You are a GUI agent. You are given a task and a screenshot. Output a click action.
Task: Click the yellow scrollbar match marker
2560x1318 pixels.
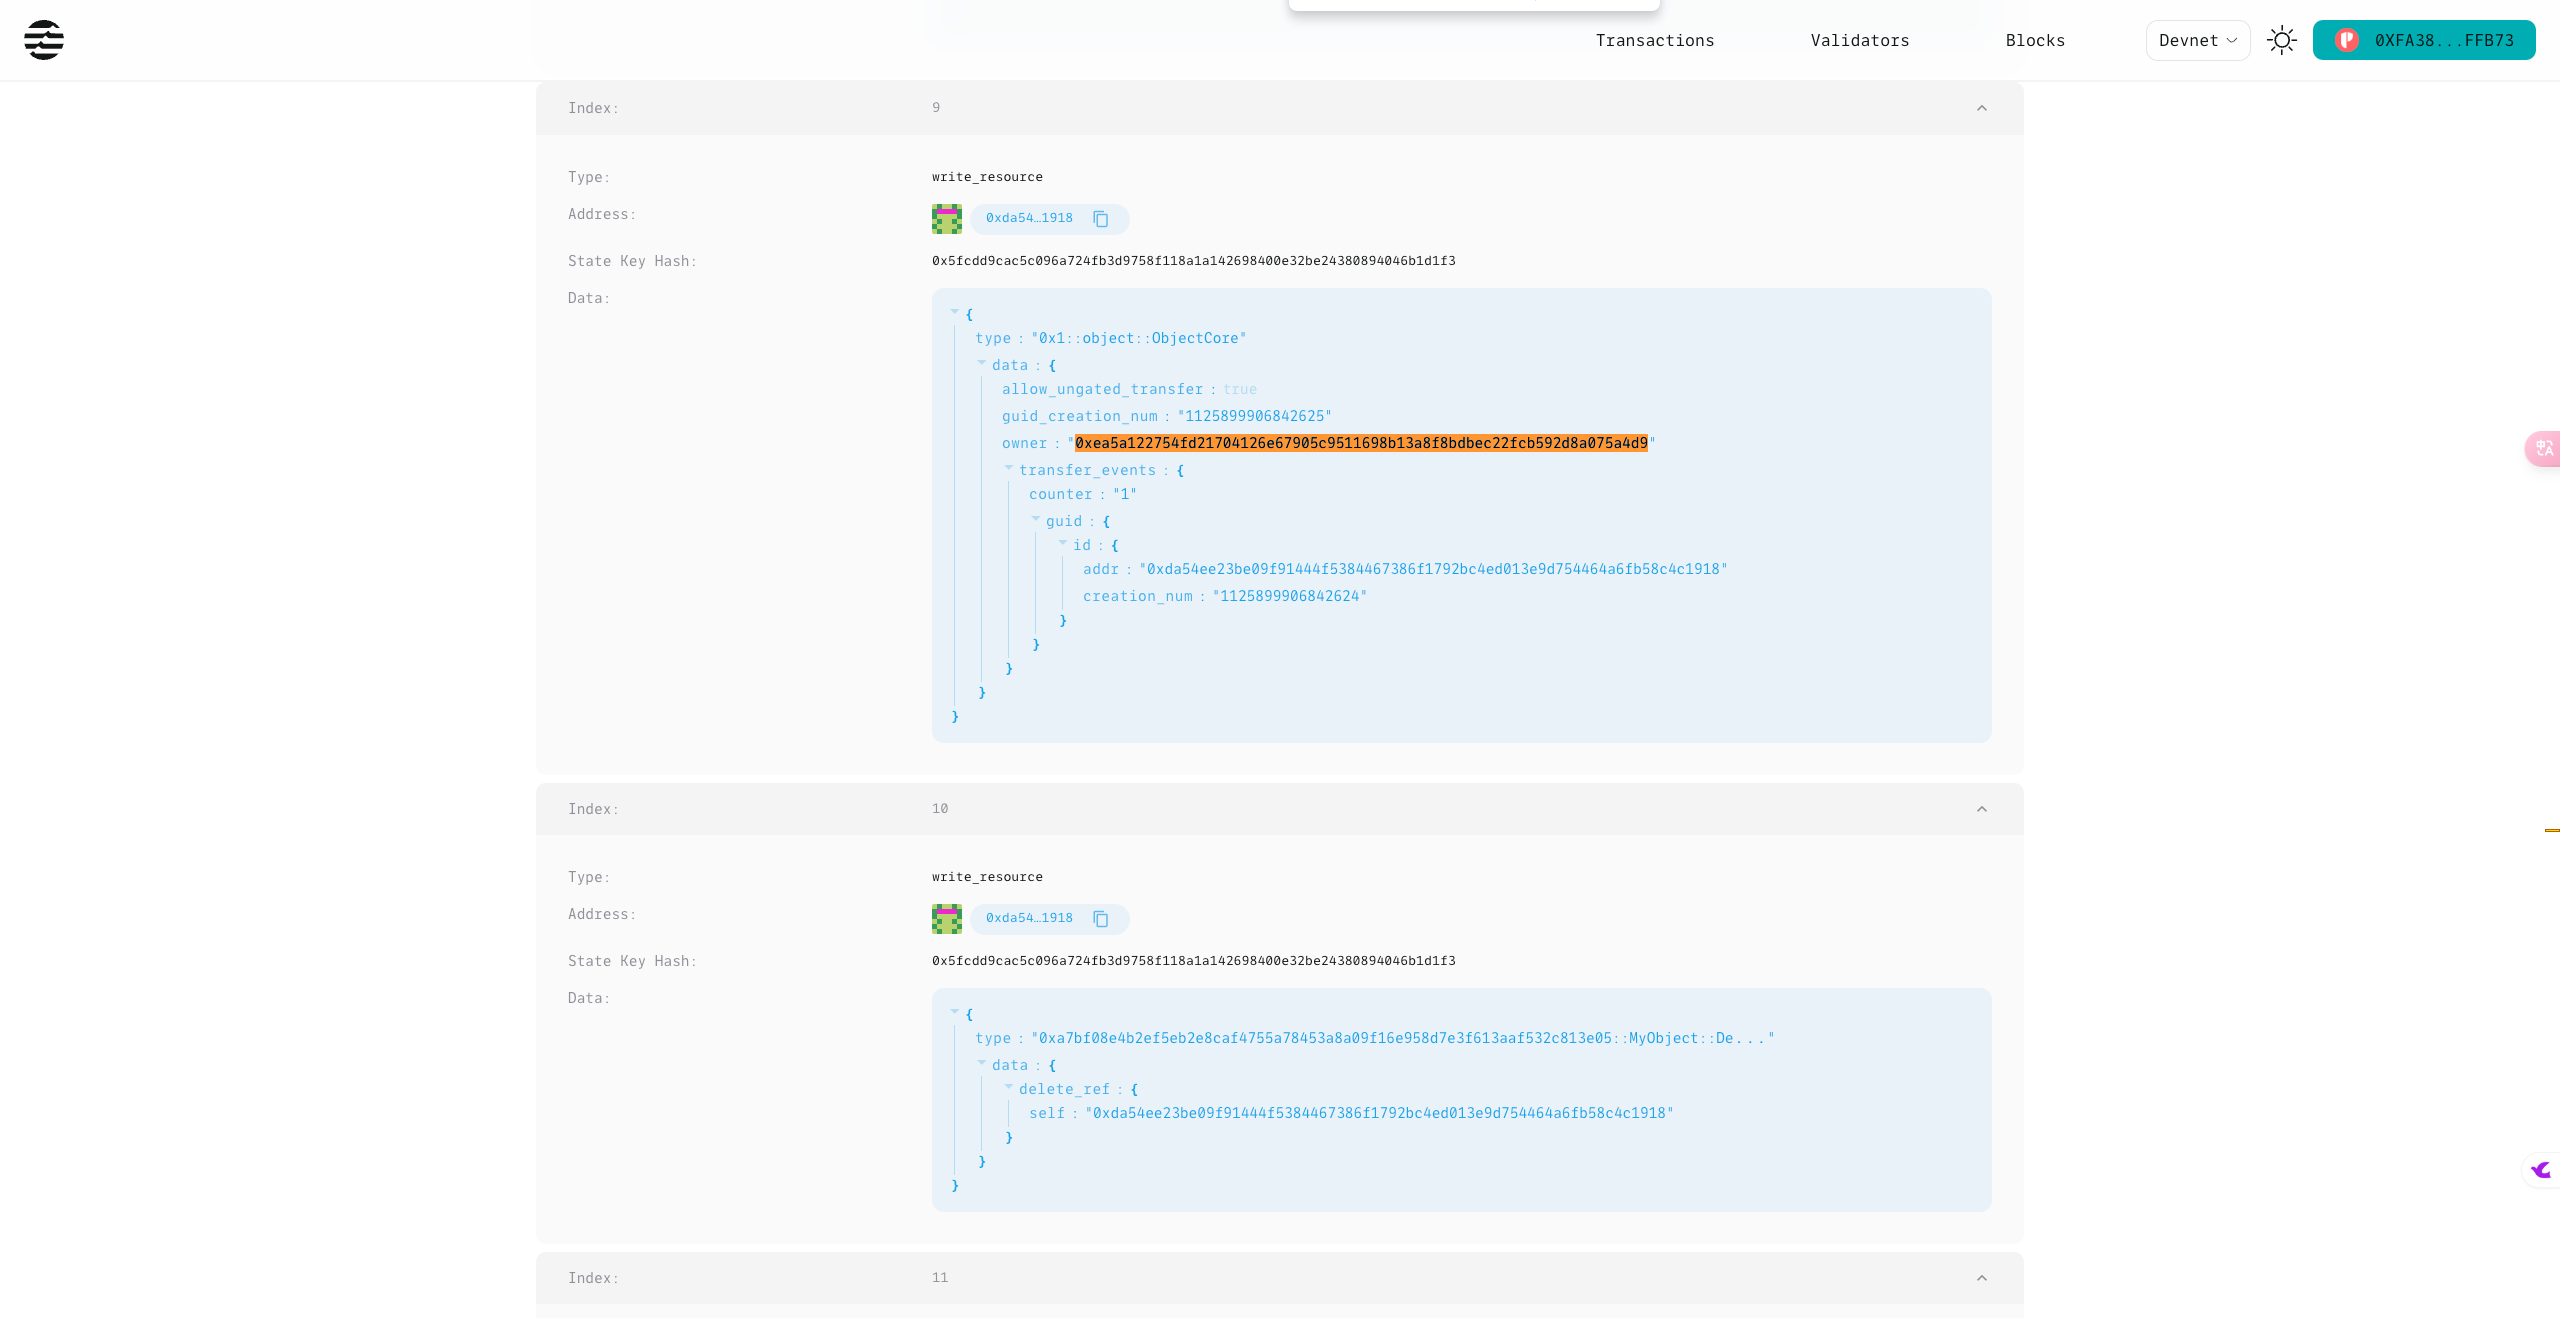[x=2552, y=830]
